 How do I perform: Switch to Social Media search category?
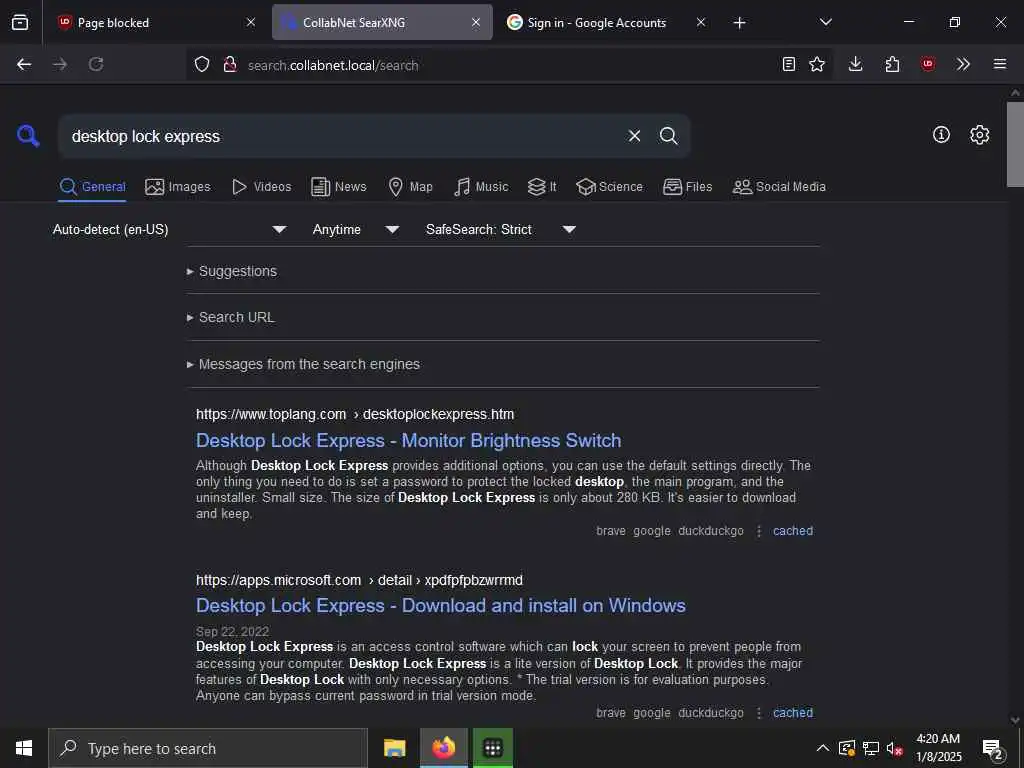pos(779,187)
